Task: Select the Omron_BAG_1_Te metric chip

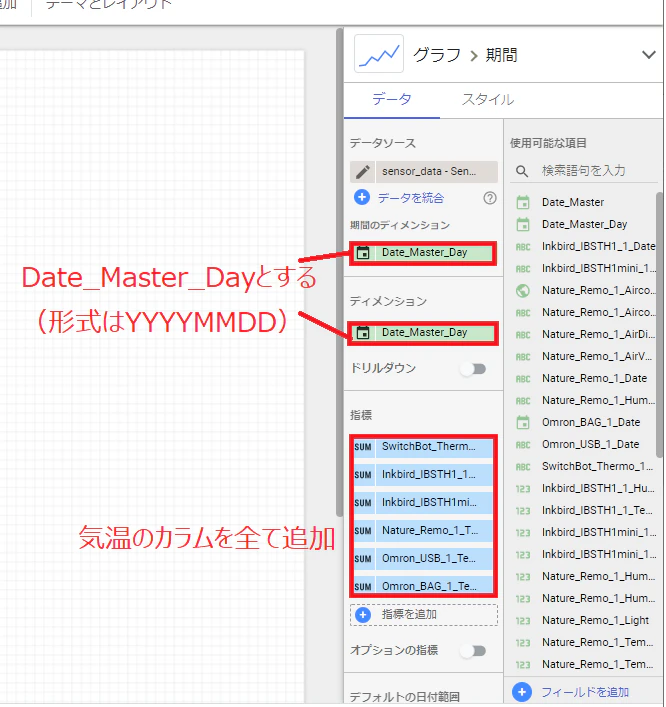Action: coord(434,587)
